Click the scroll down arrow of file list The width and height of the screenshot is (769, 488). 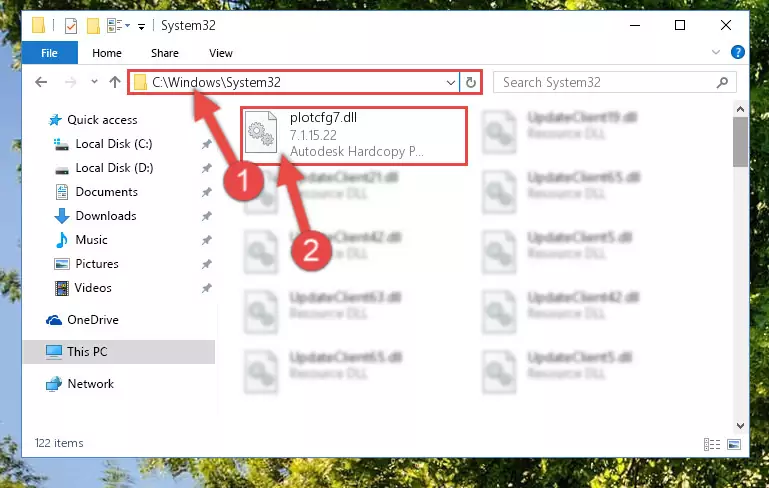click(x=740, y=426)
